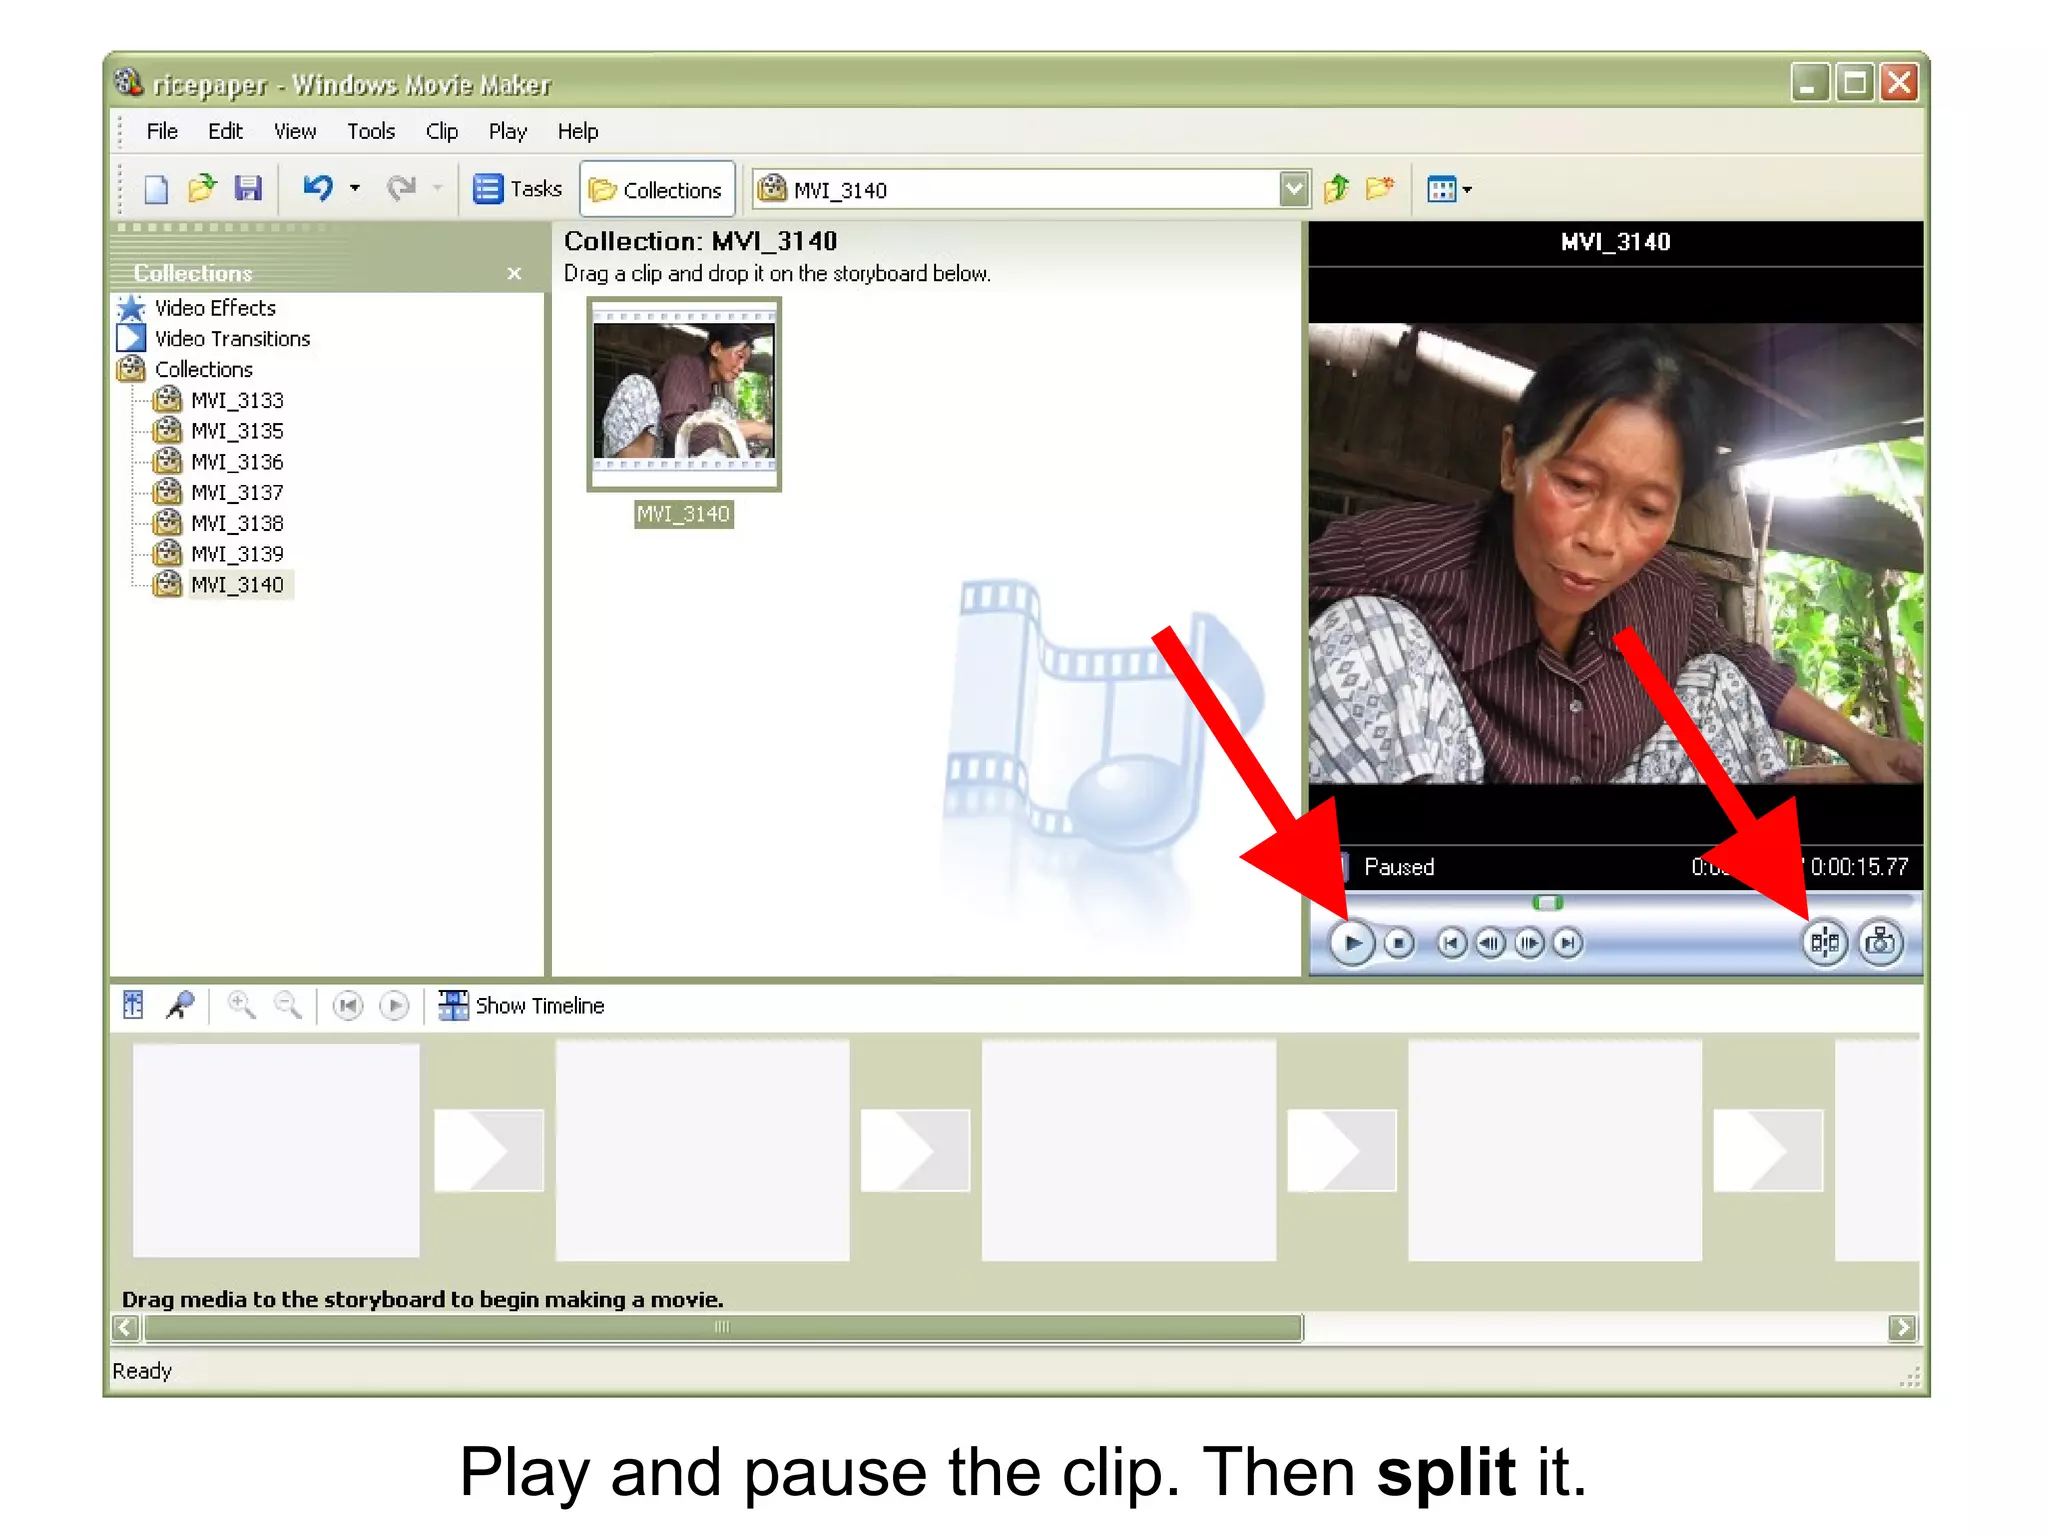
Task: Select Video Effects in the tree
Action: [215, 308]
